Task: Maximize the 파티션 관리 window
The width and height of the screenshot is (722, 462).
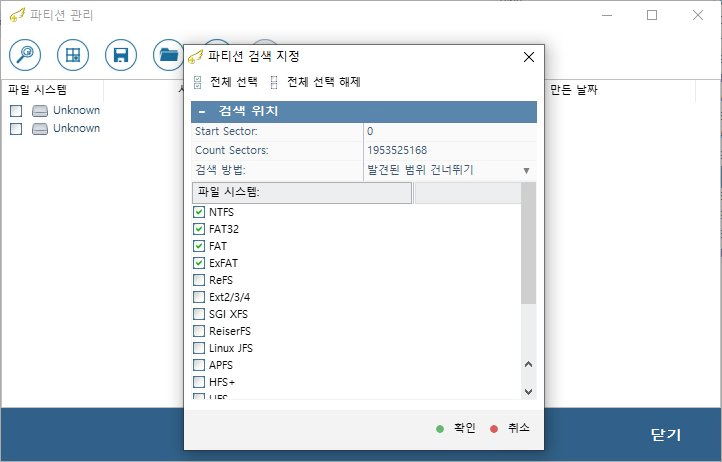Action: pyautogui.click(x=652, y=15)
